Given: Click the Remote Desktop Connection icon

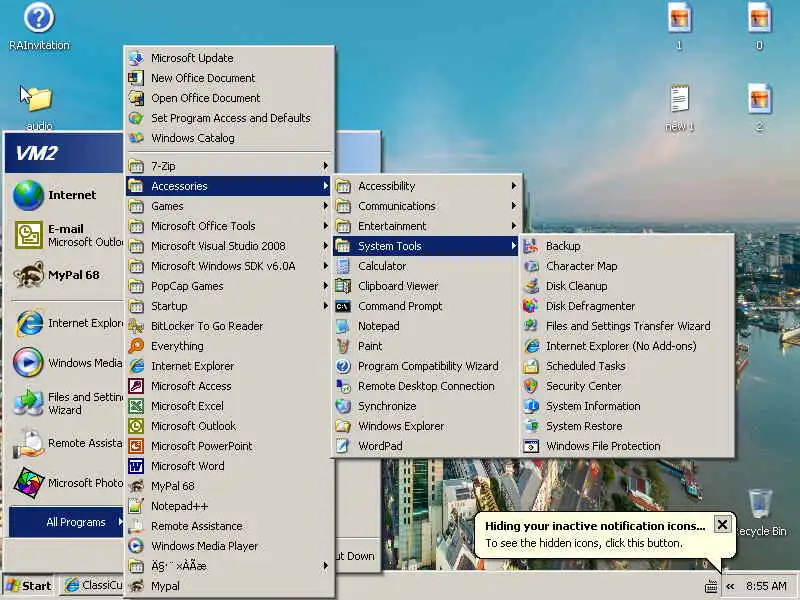Looking at the screenshot, I should point(343,386).
